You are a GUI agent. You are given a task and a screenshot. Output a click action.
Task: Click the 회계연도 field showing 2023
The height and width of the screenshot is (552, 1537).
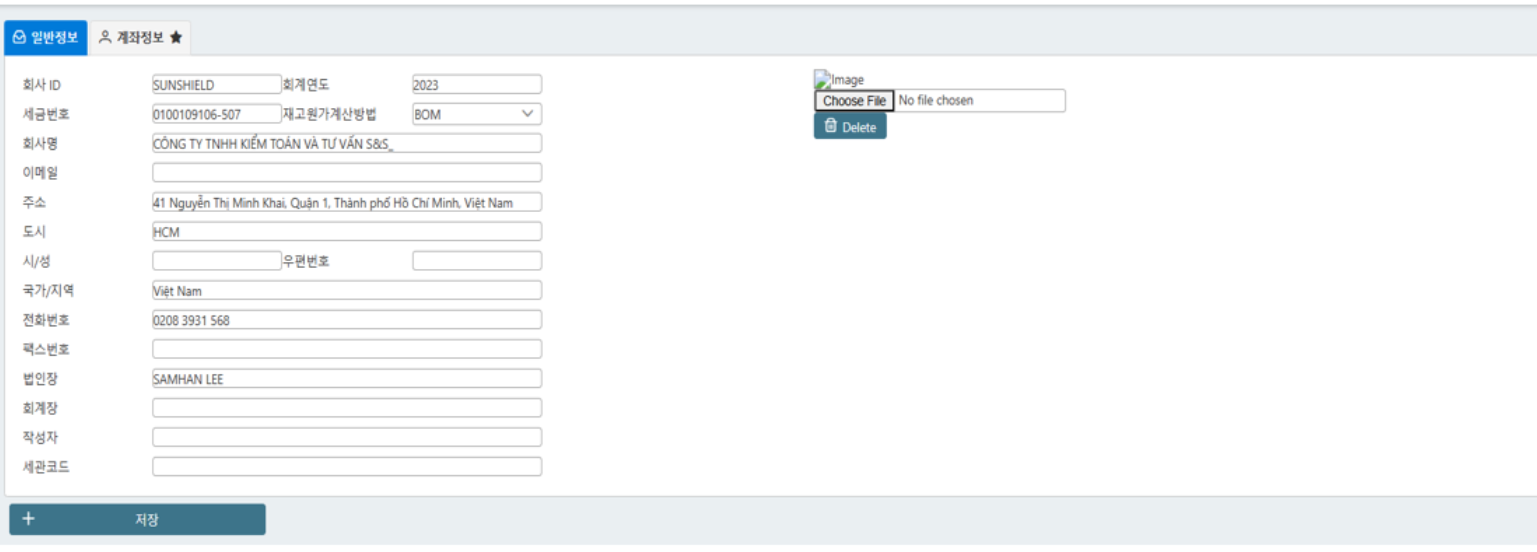[476, 85]
